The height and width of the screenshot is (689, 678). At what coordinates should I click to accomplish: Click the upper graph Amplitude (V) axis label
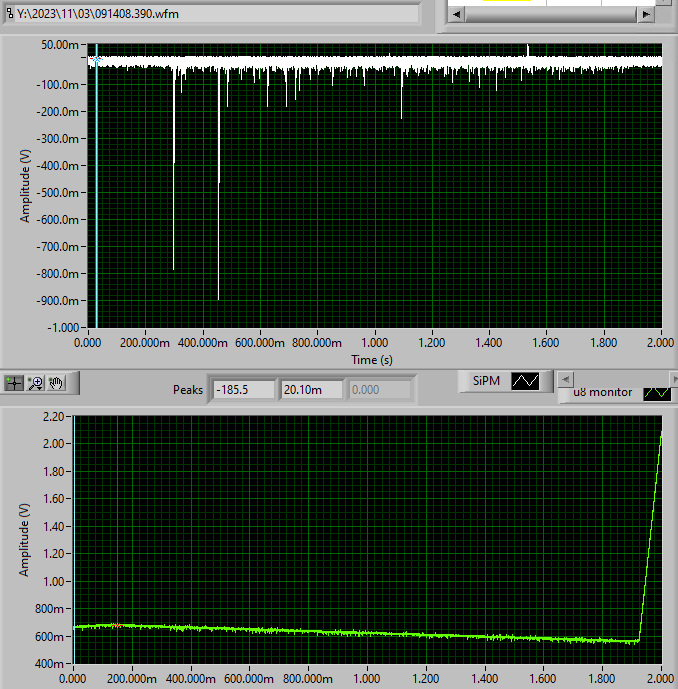coord(25,186)
